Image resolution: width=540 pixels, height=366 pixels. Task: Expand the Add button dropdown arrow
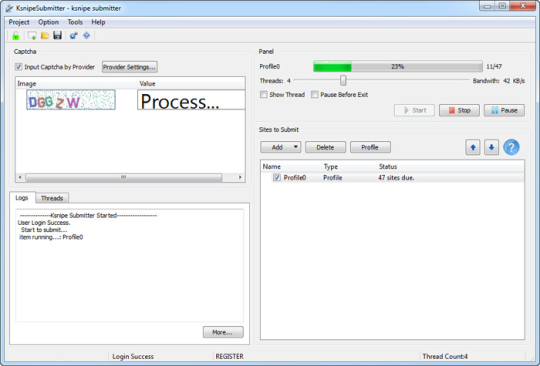(x=295, y=147)
